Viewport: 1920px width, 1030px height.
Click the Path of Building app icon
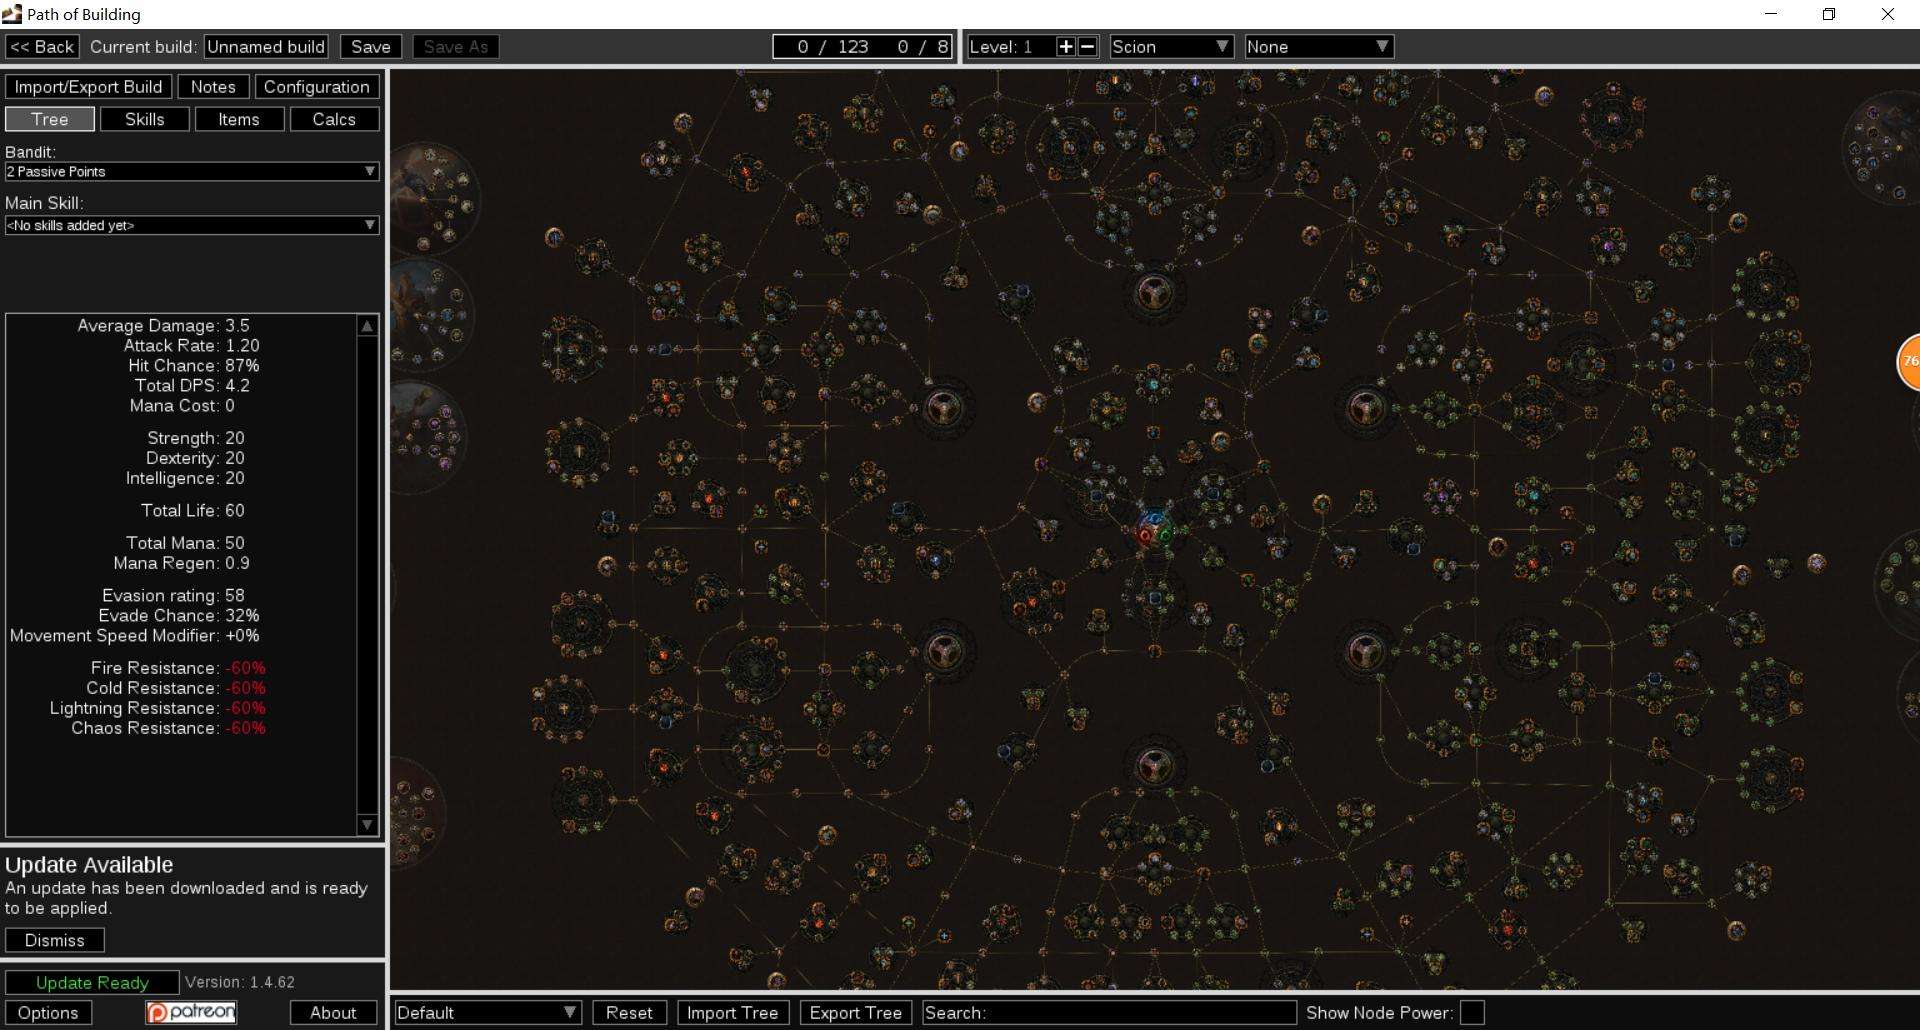click(x=12, y=14)
